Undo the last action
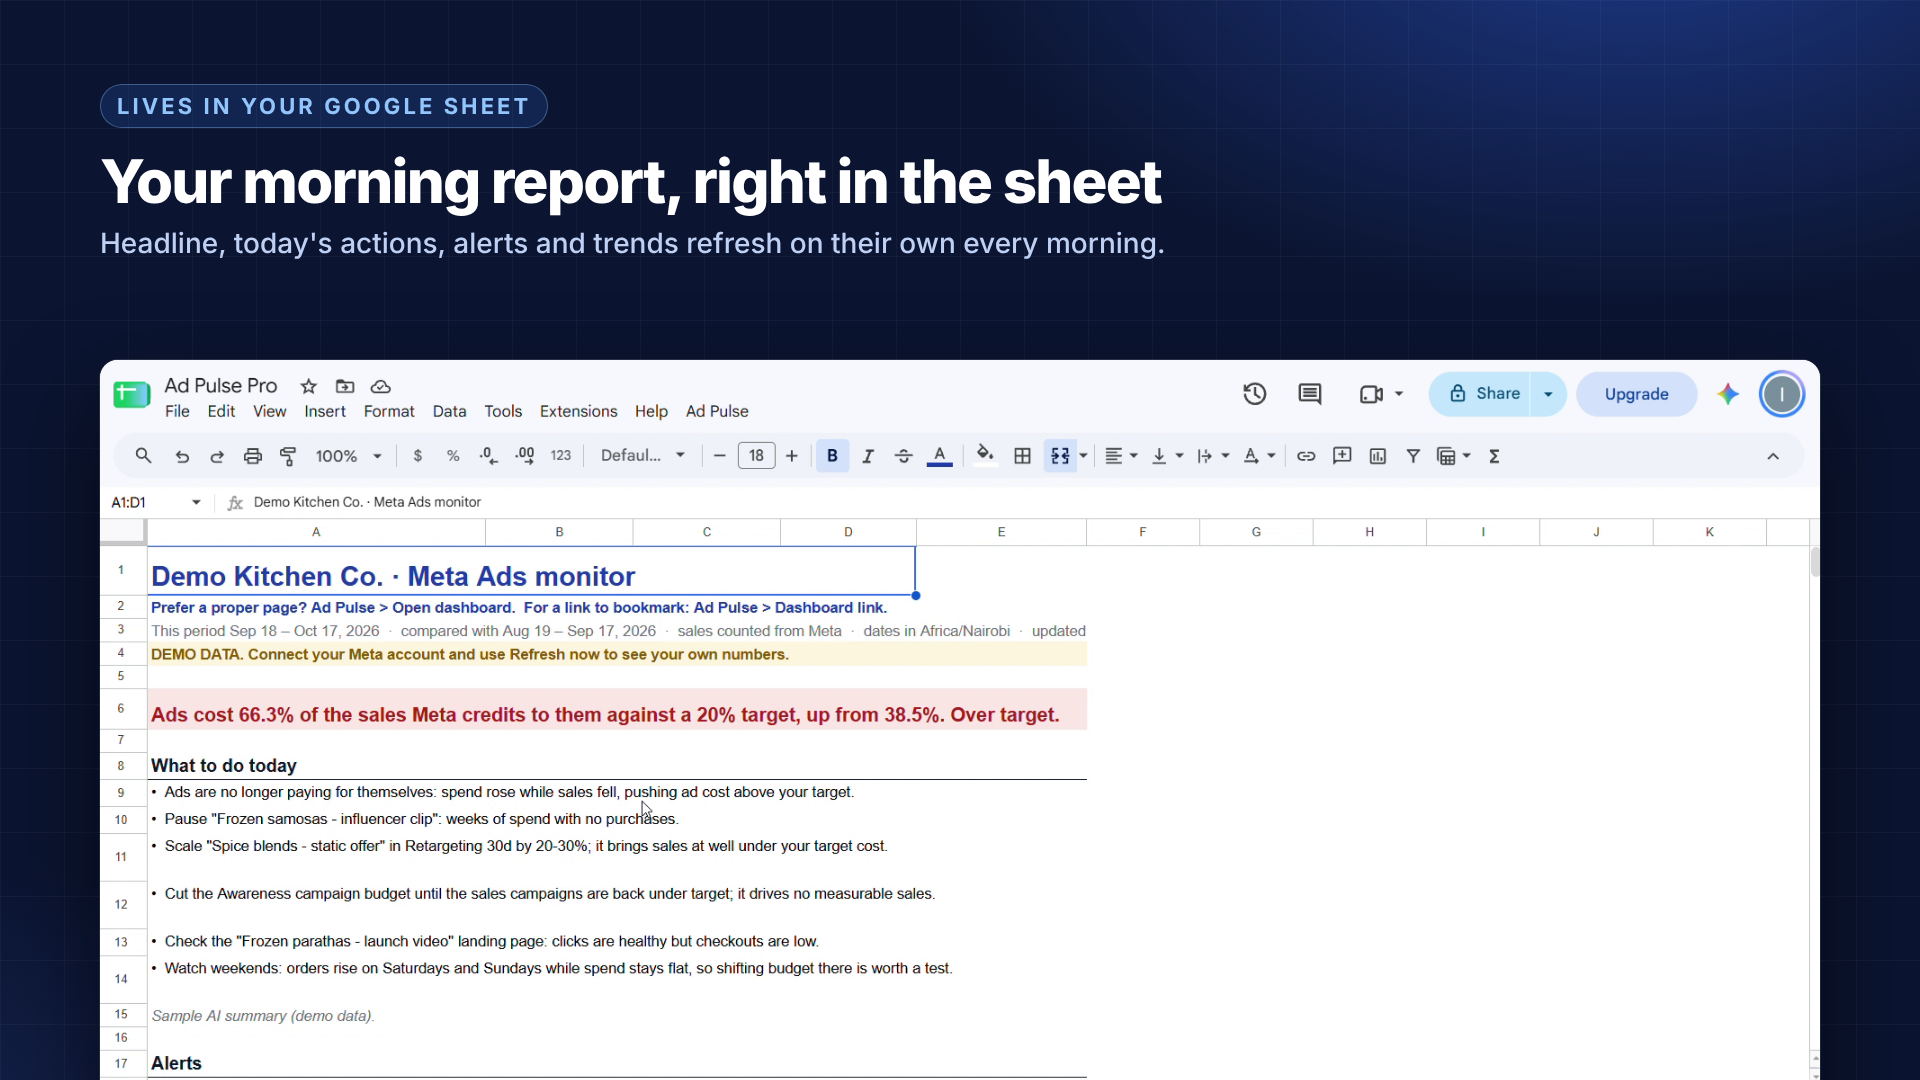 (x=182, y=456)
